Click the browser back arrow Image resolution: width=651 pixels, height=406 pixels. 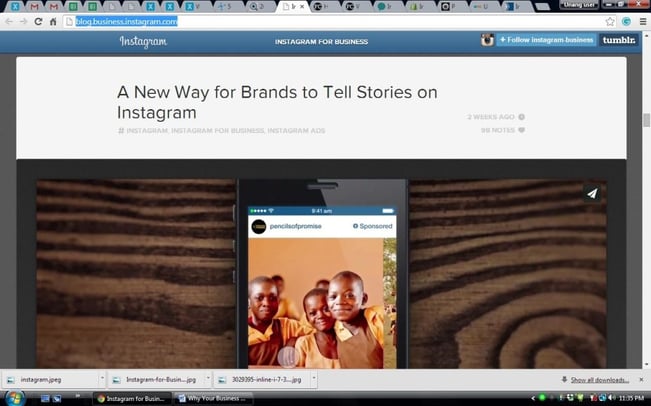(9, 21)
